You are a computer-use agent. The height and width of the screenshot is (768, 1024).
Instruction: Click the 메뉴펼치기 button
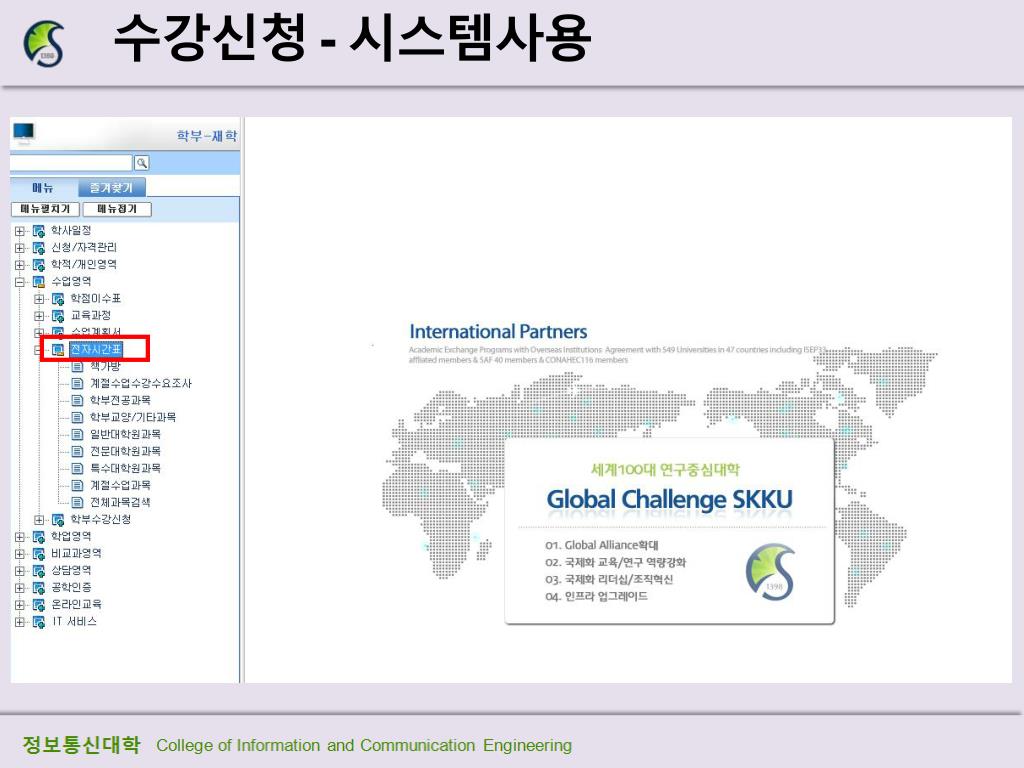[45, 209]
